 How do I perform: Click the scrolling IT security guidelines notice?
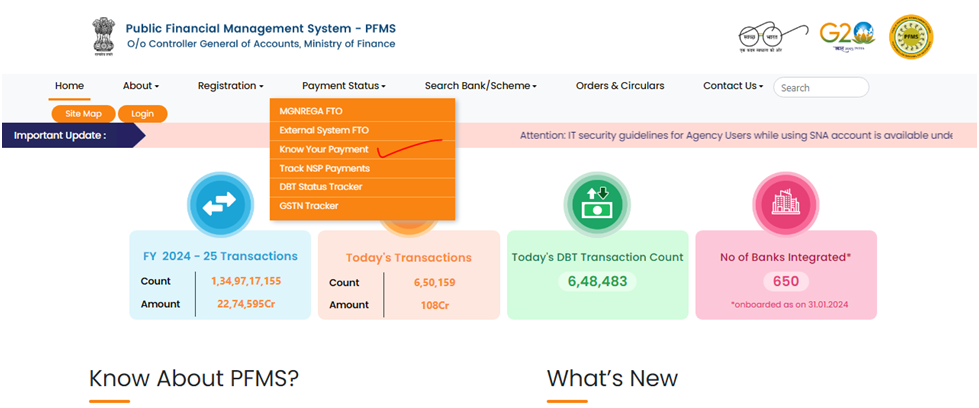pyautogui.click(x=736, y=136)
